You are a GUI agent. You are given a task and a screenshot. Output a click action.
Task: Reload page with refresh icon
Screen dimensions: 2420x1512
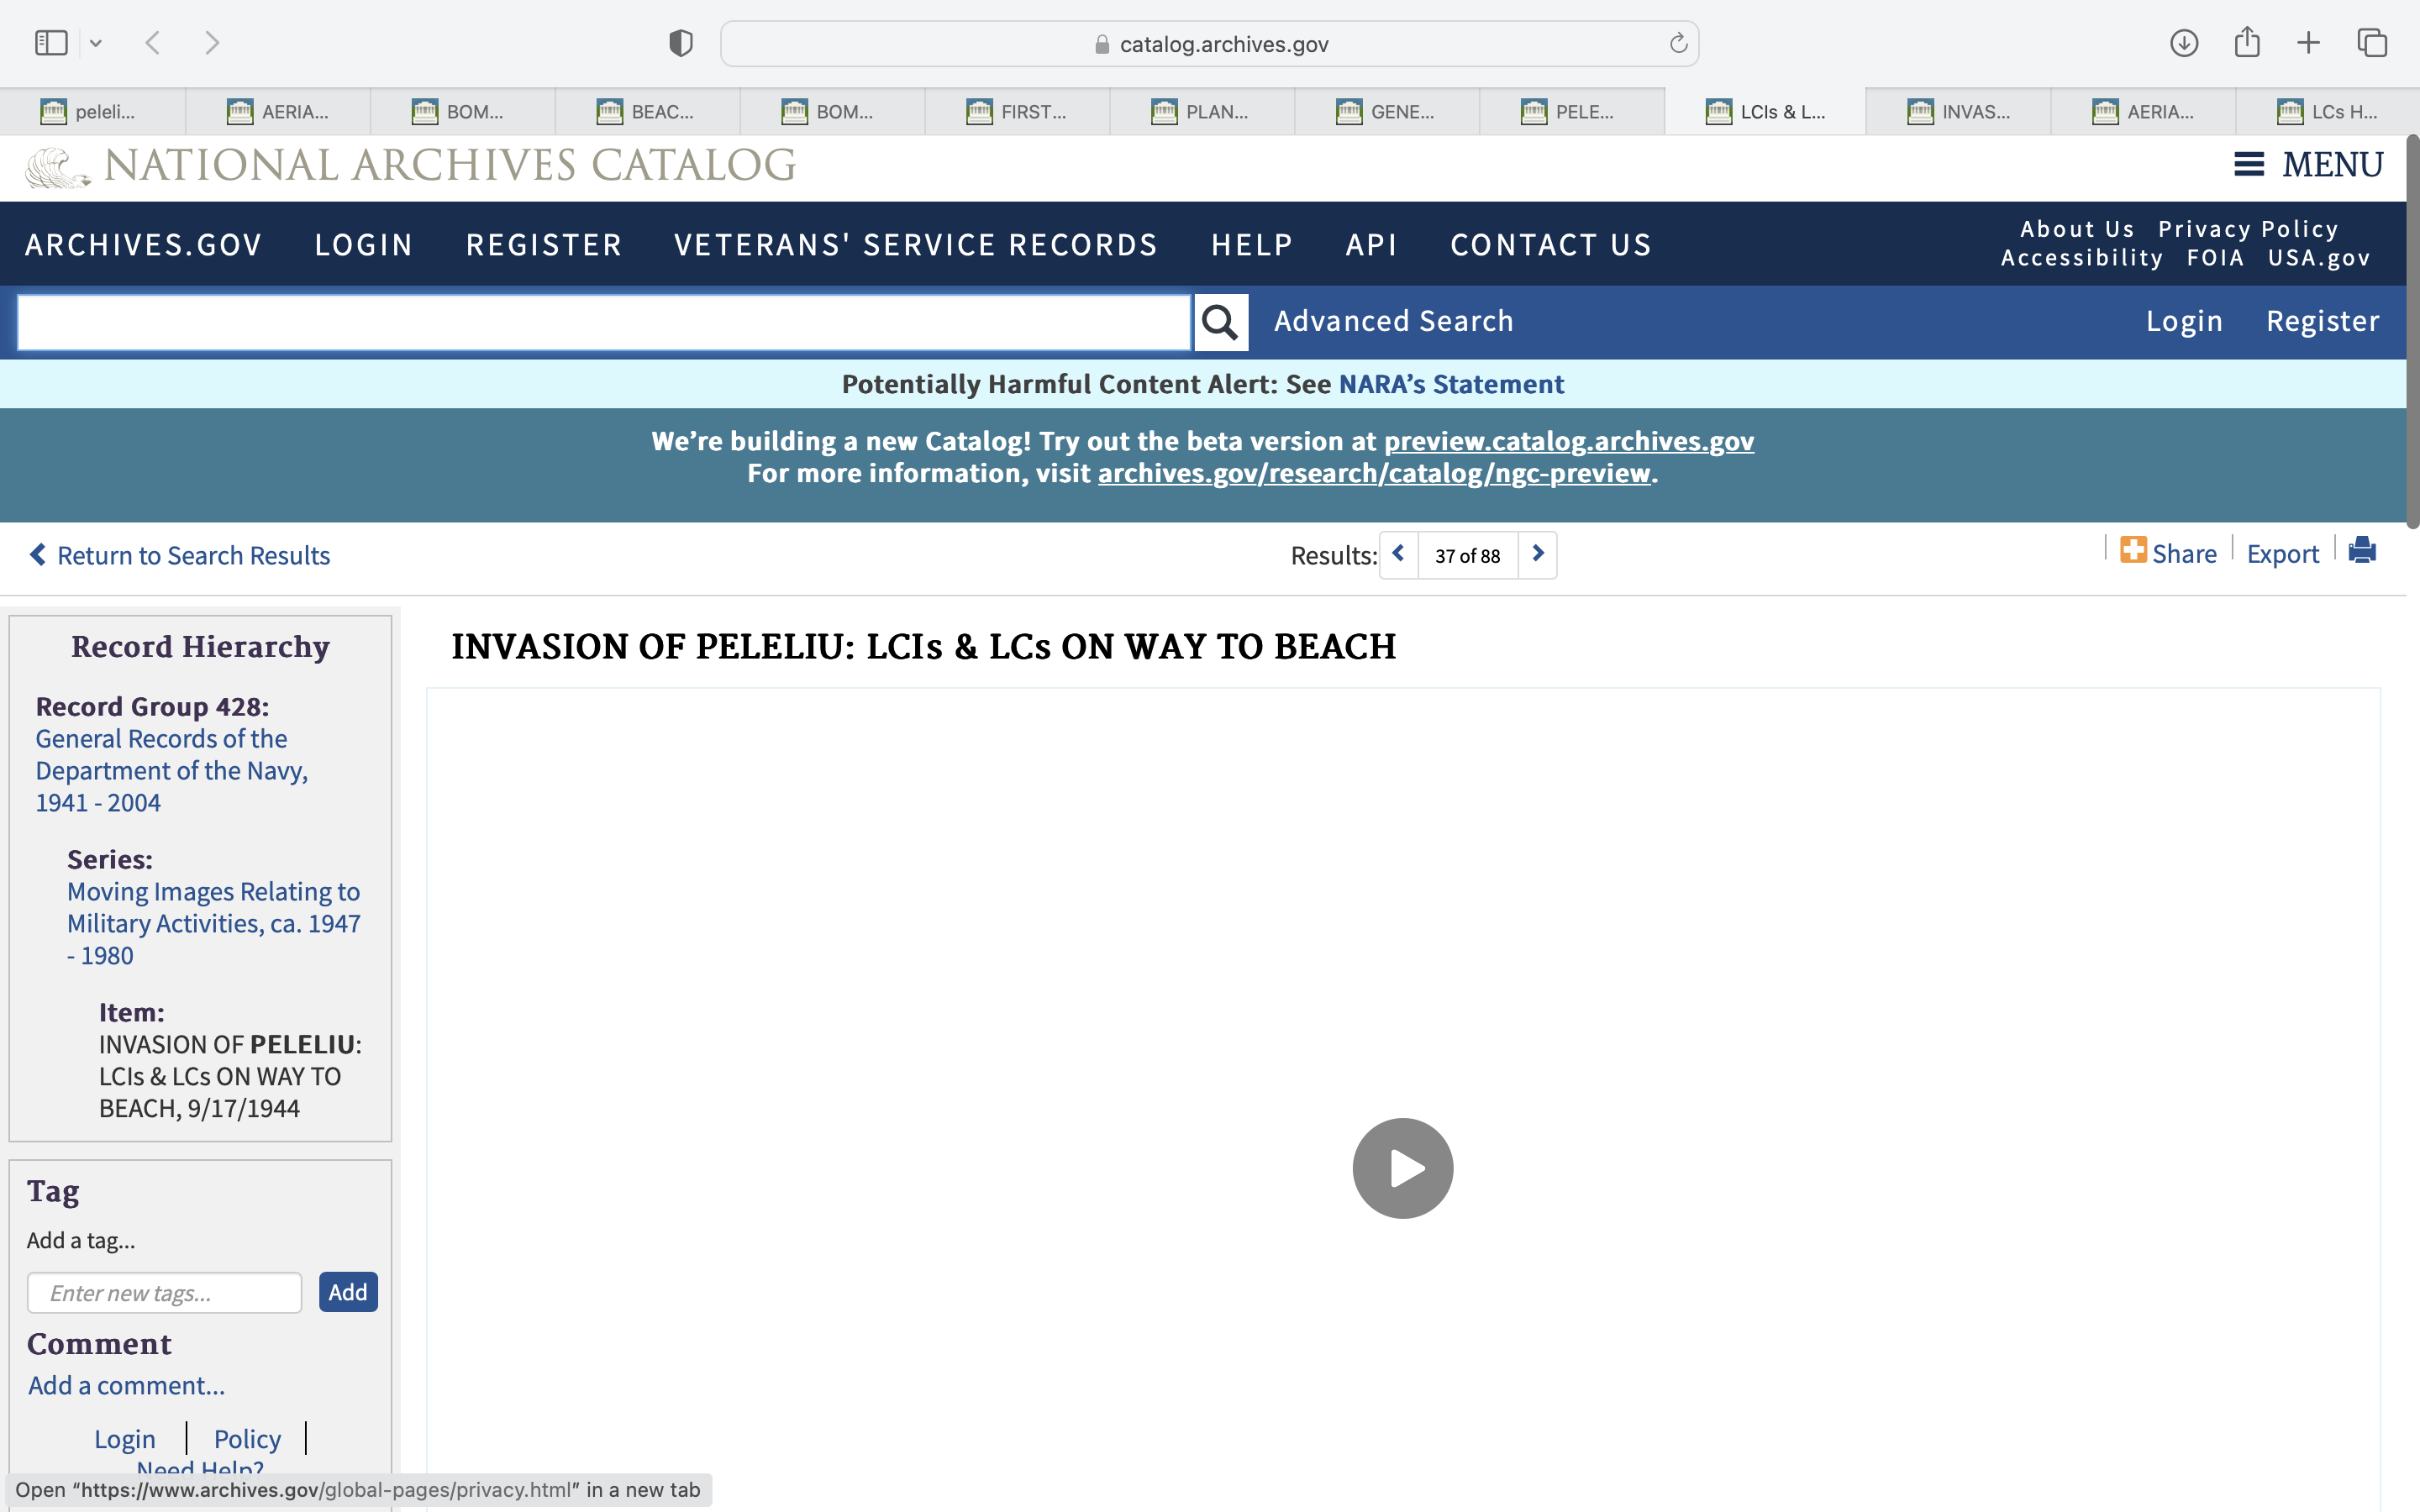coord(1678,43)
